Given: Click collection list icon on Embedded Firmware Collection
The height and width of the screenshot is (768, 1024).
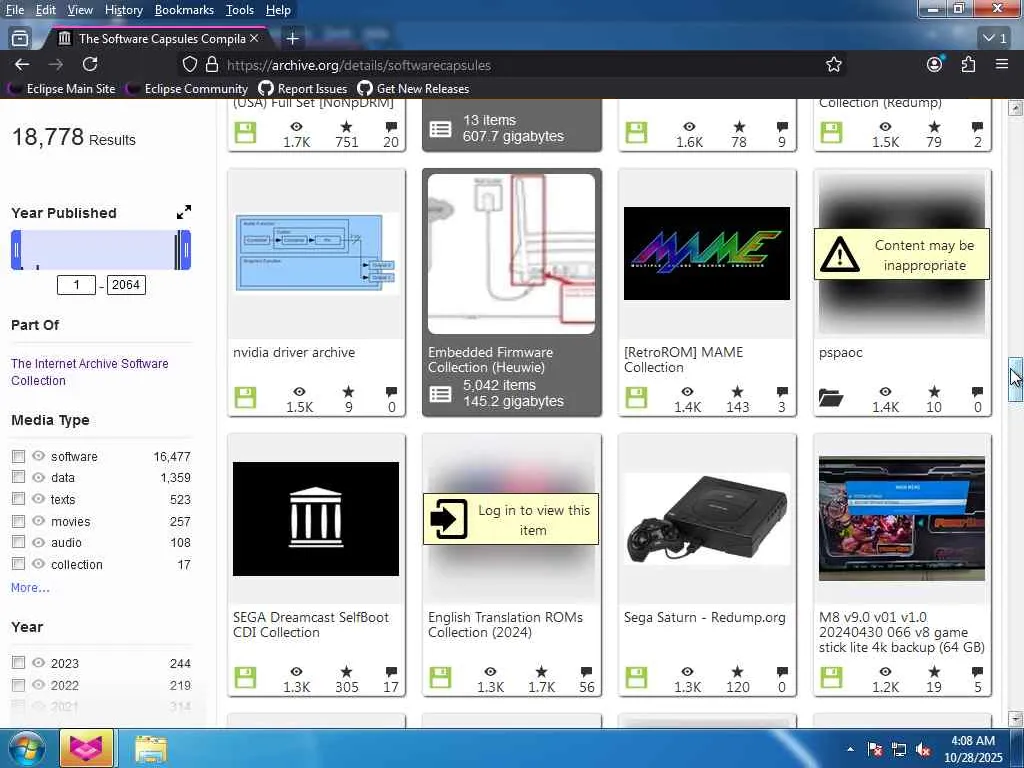Looking at the screenshot, I should (x=440, y=394).
